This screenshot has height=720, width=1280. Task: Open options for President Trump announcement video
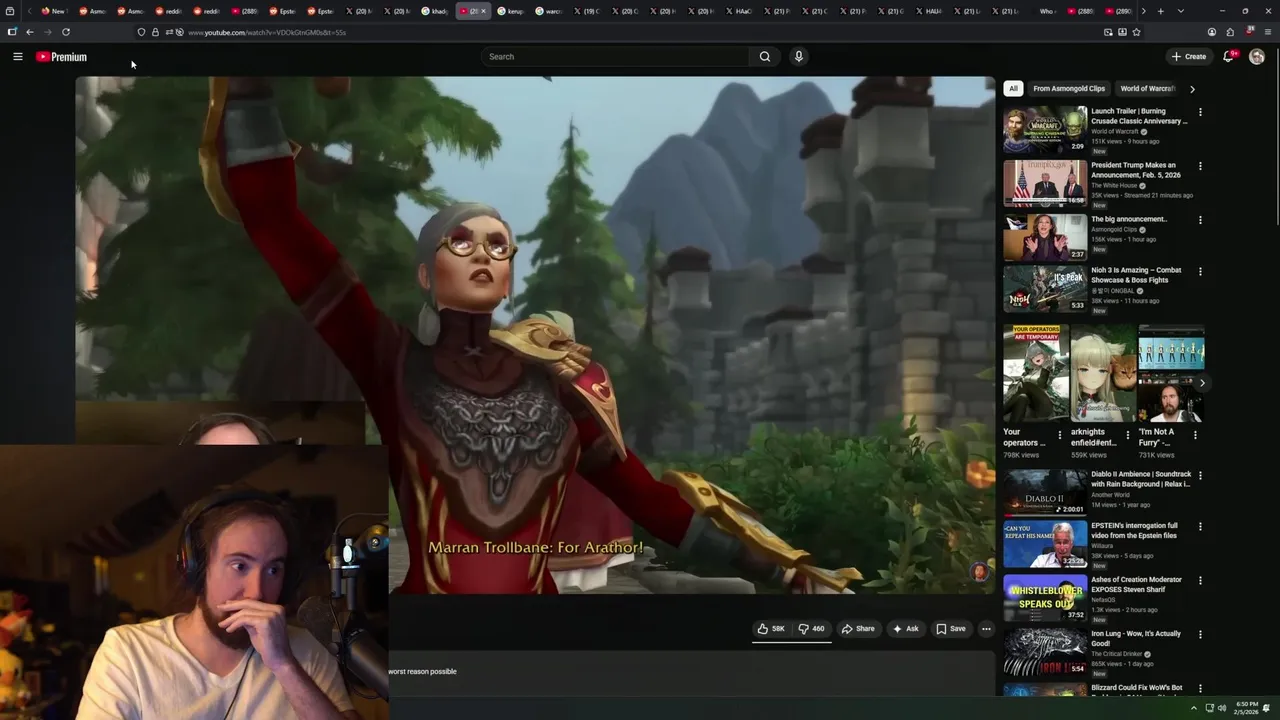[1200, 166]
